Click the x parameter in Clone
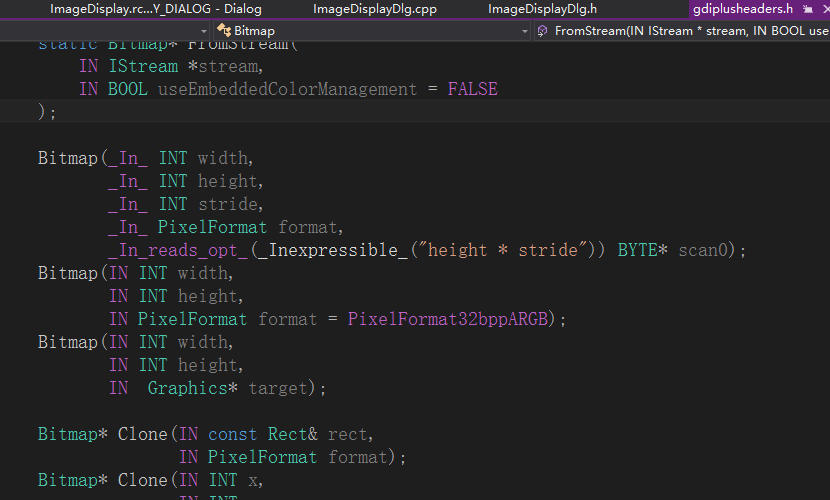This screenshot has width=830, height=500. [253, 480]
